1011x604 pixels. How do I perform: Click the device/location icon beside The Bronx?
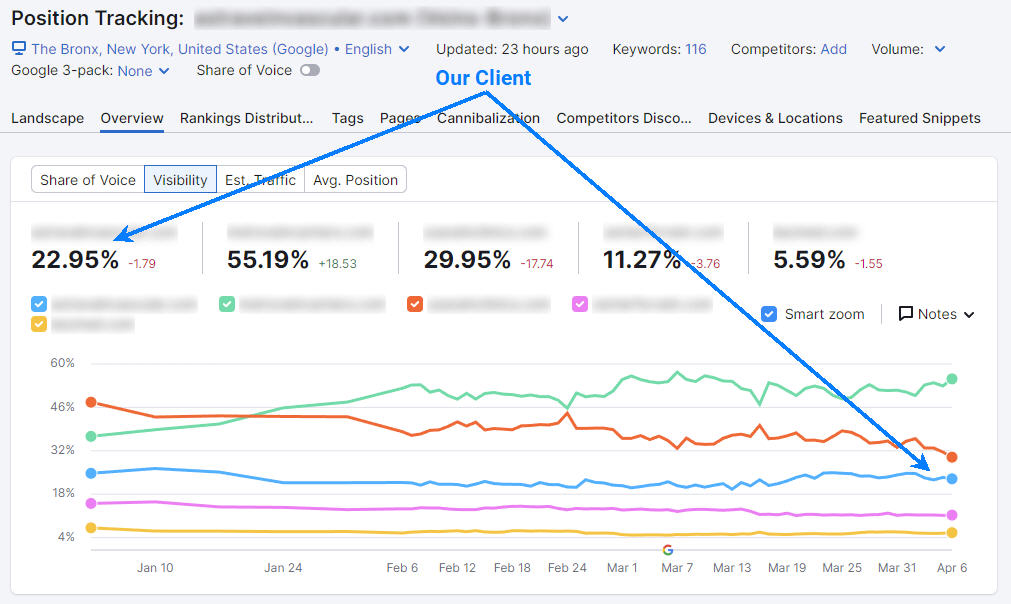17,48
